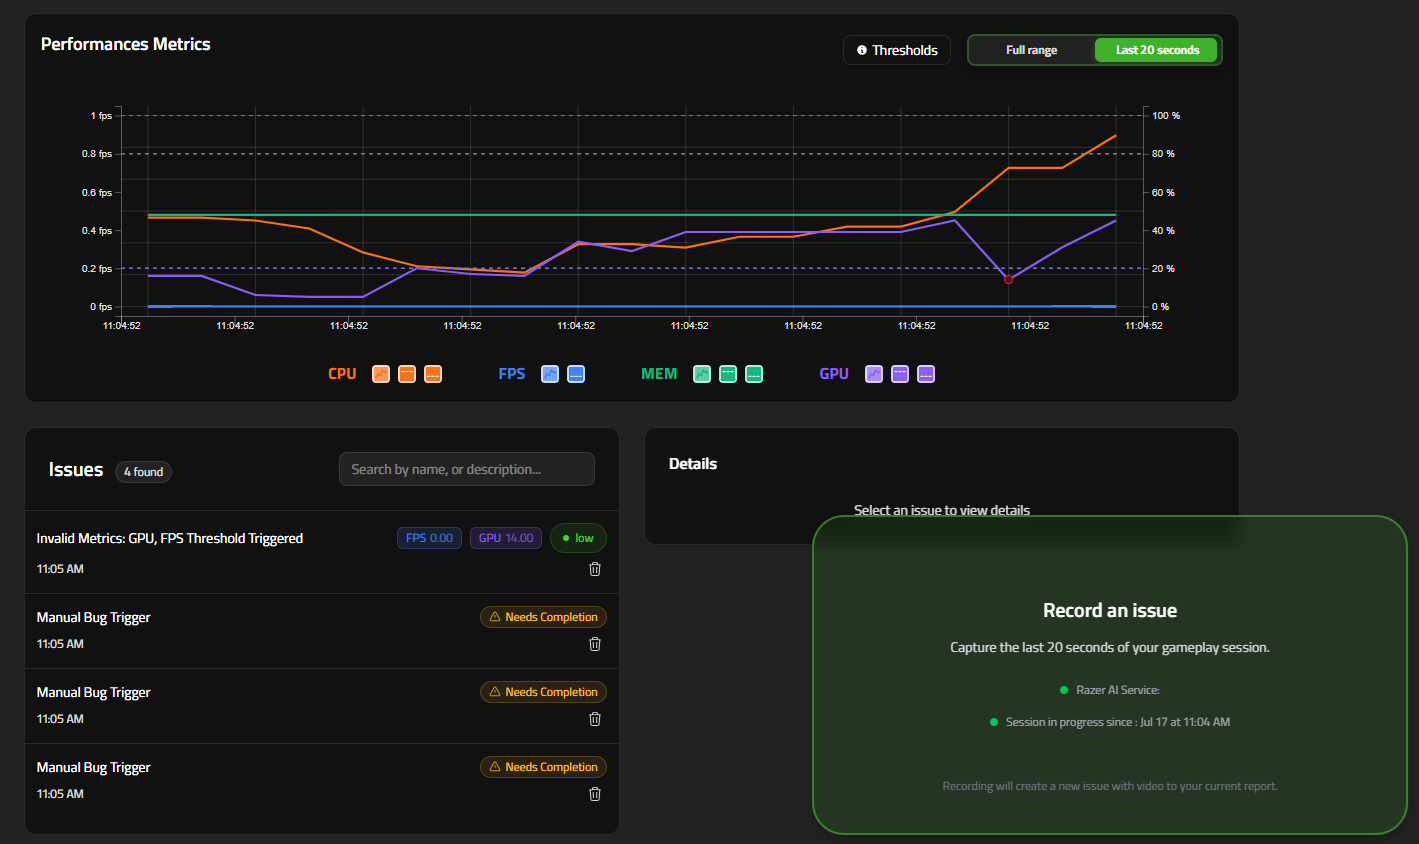The height and width of the screenshot is (844, 1419).
Task: Toggle the CPU upper threshold line icon
Action: click(x=407, y=374)
